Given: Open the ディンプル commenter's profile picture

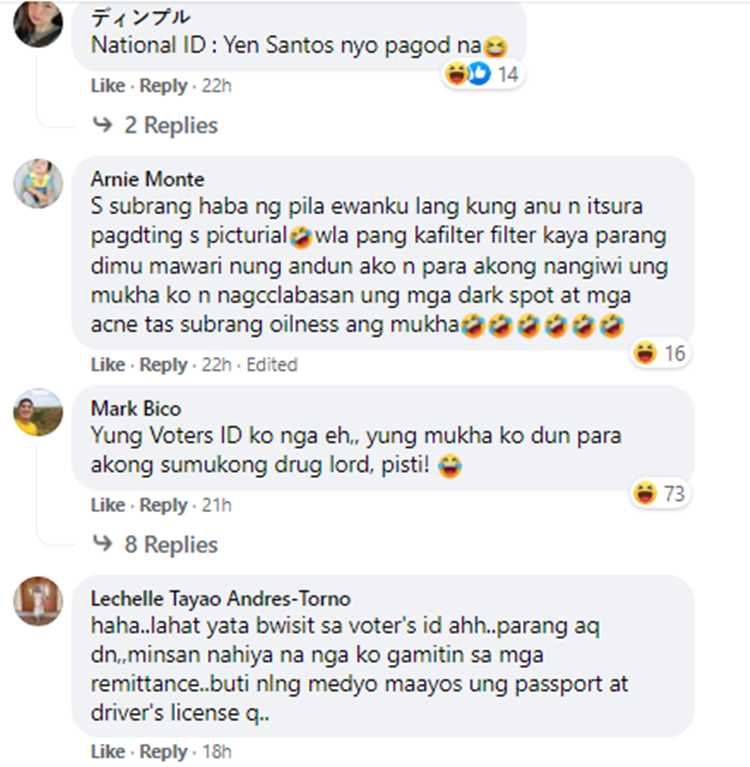Looking at the screenshot, I should coord(38,23).
